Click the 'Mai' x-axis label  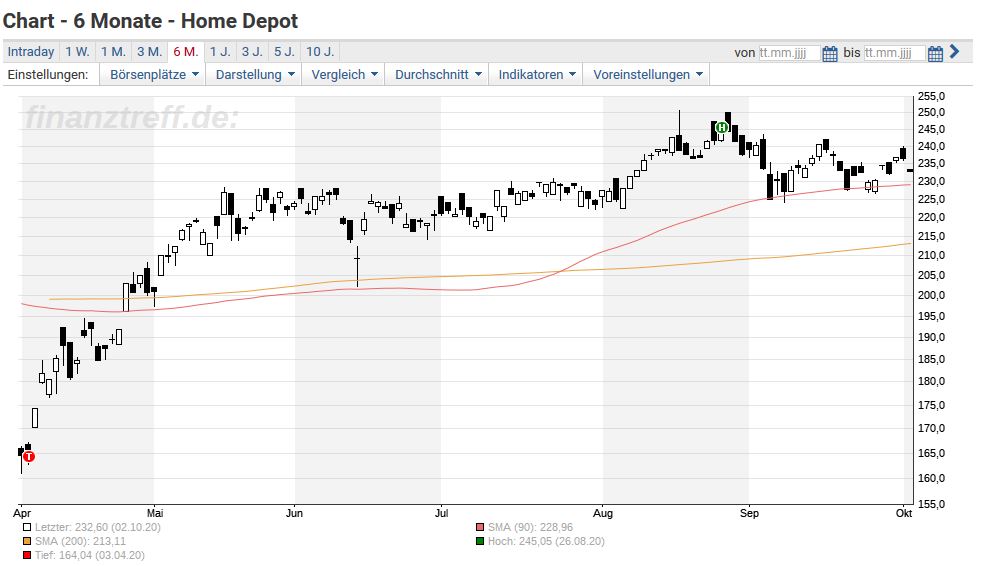[x=154, y=513]
